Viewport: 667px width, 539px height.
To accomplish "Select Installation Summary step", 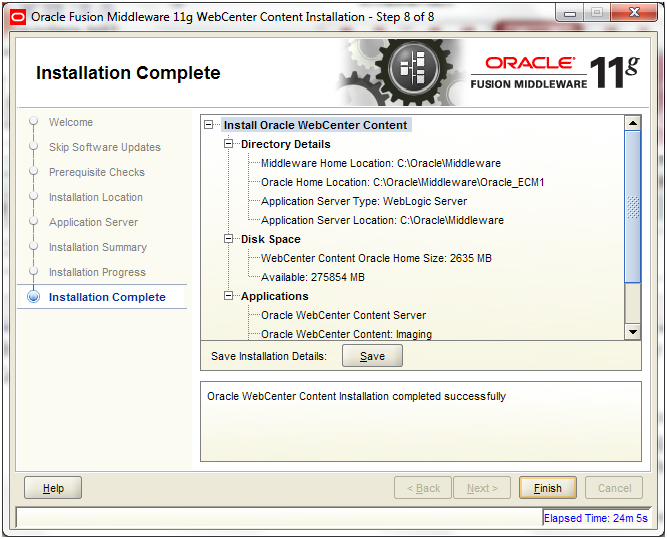I will 98,247.
